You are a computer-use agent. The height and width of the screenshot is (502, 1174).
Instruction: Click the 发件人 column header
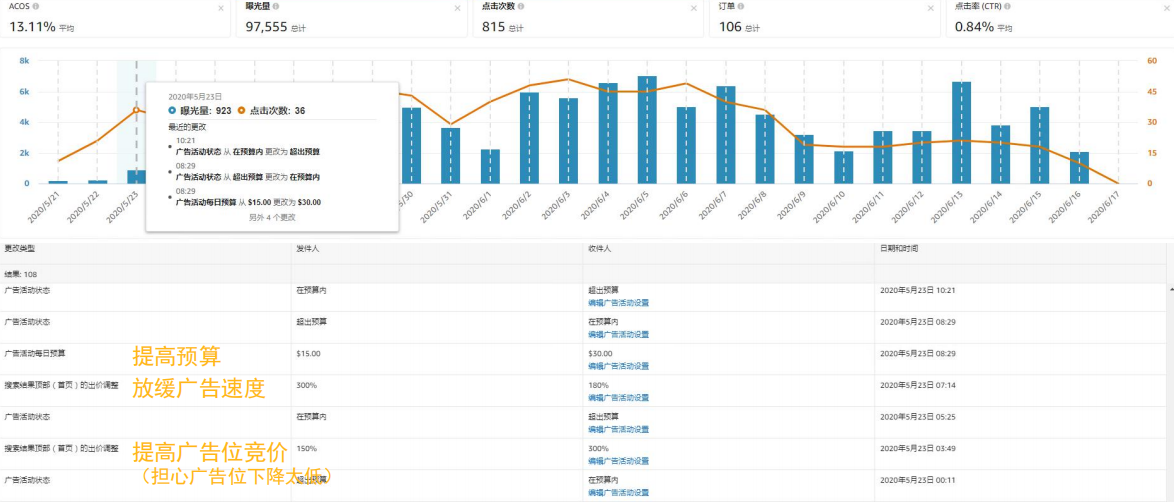(308, 247)
